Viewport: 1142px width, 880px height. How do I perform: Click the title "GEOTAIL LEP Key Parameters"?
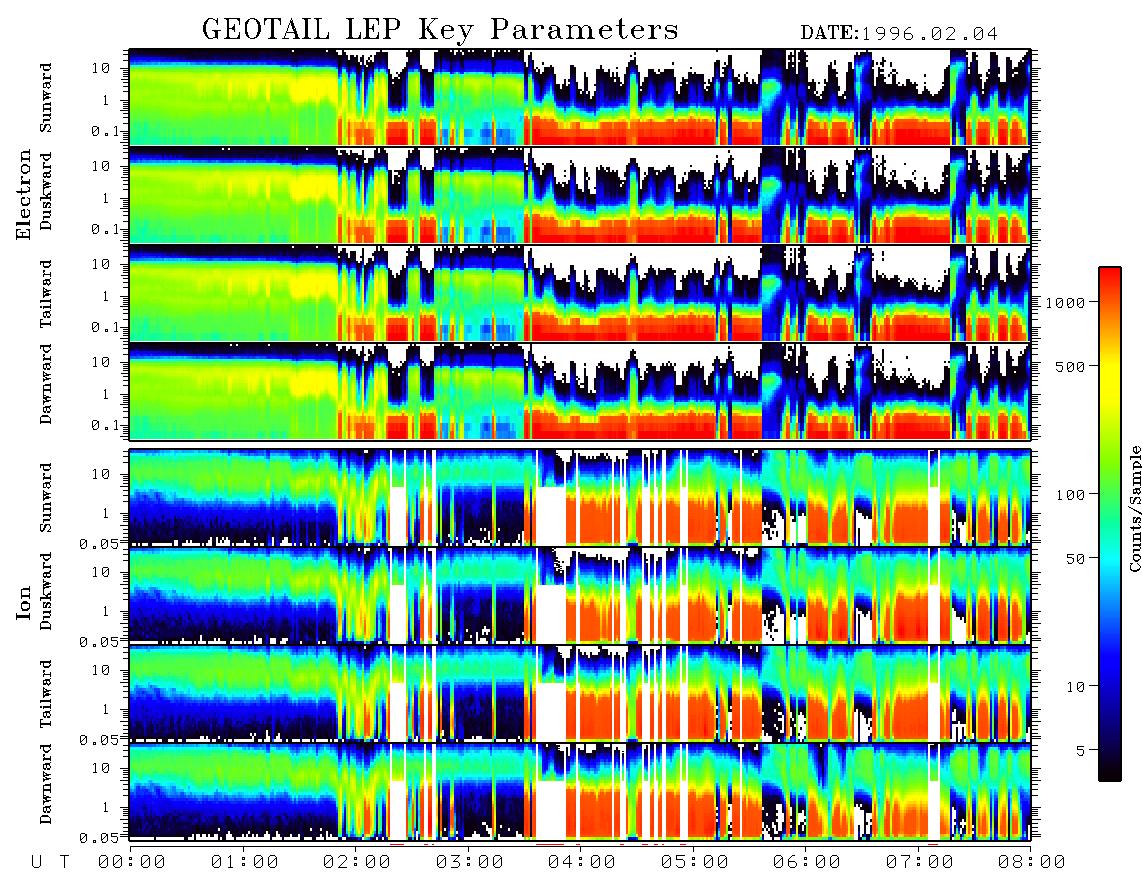click(440, 30)
